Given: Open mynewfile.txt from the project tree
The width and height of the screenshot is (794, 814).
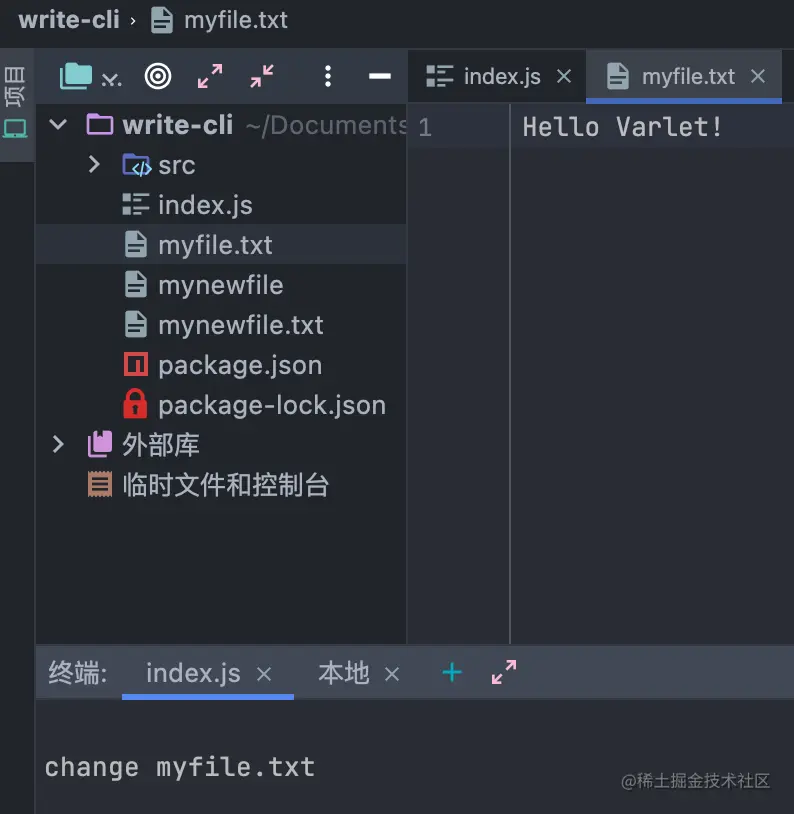Looking at the screenshot, I should pyautogui.click(x=240, y=325).
